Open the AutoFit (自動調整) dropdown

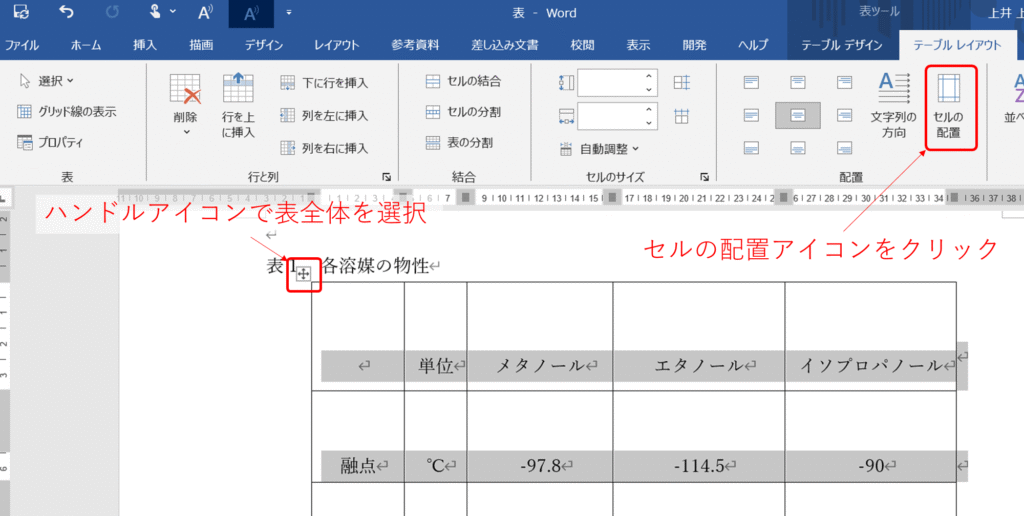pos(599,149)
